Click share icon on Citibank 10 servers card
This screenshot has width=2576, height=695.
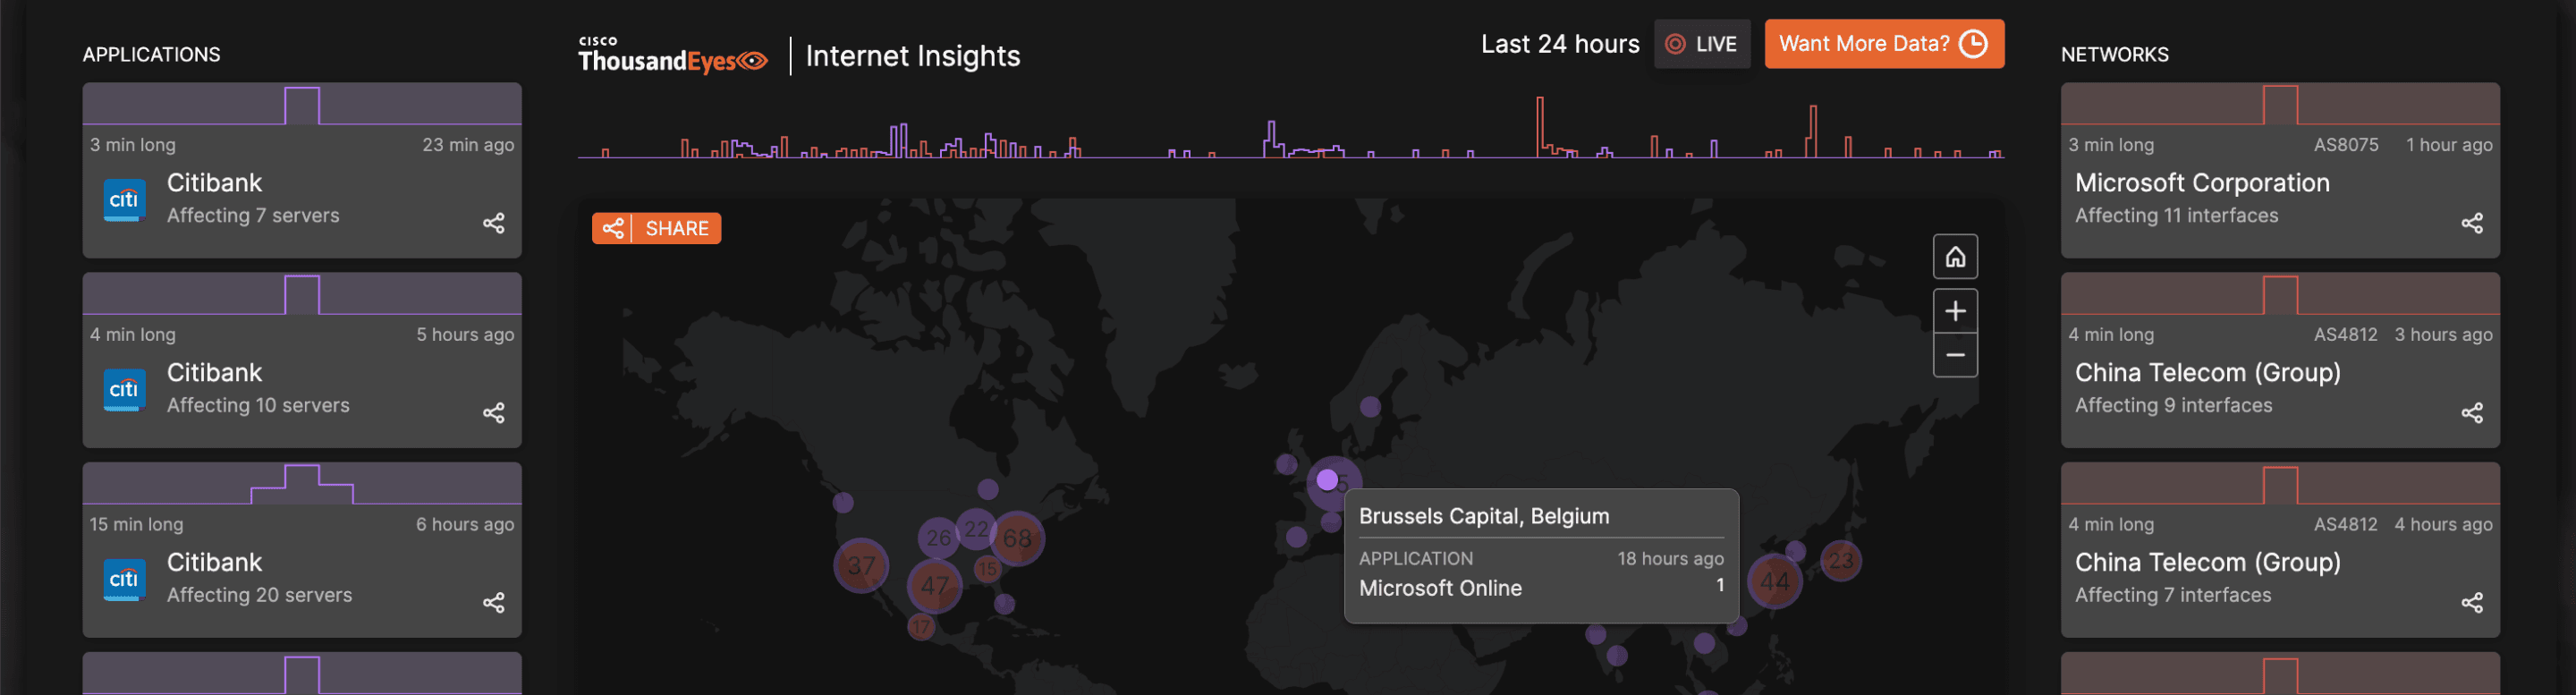[494, 413]
